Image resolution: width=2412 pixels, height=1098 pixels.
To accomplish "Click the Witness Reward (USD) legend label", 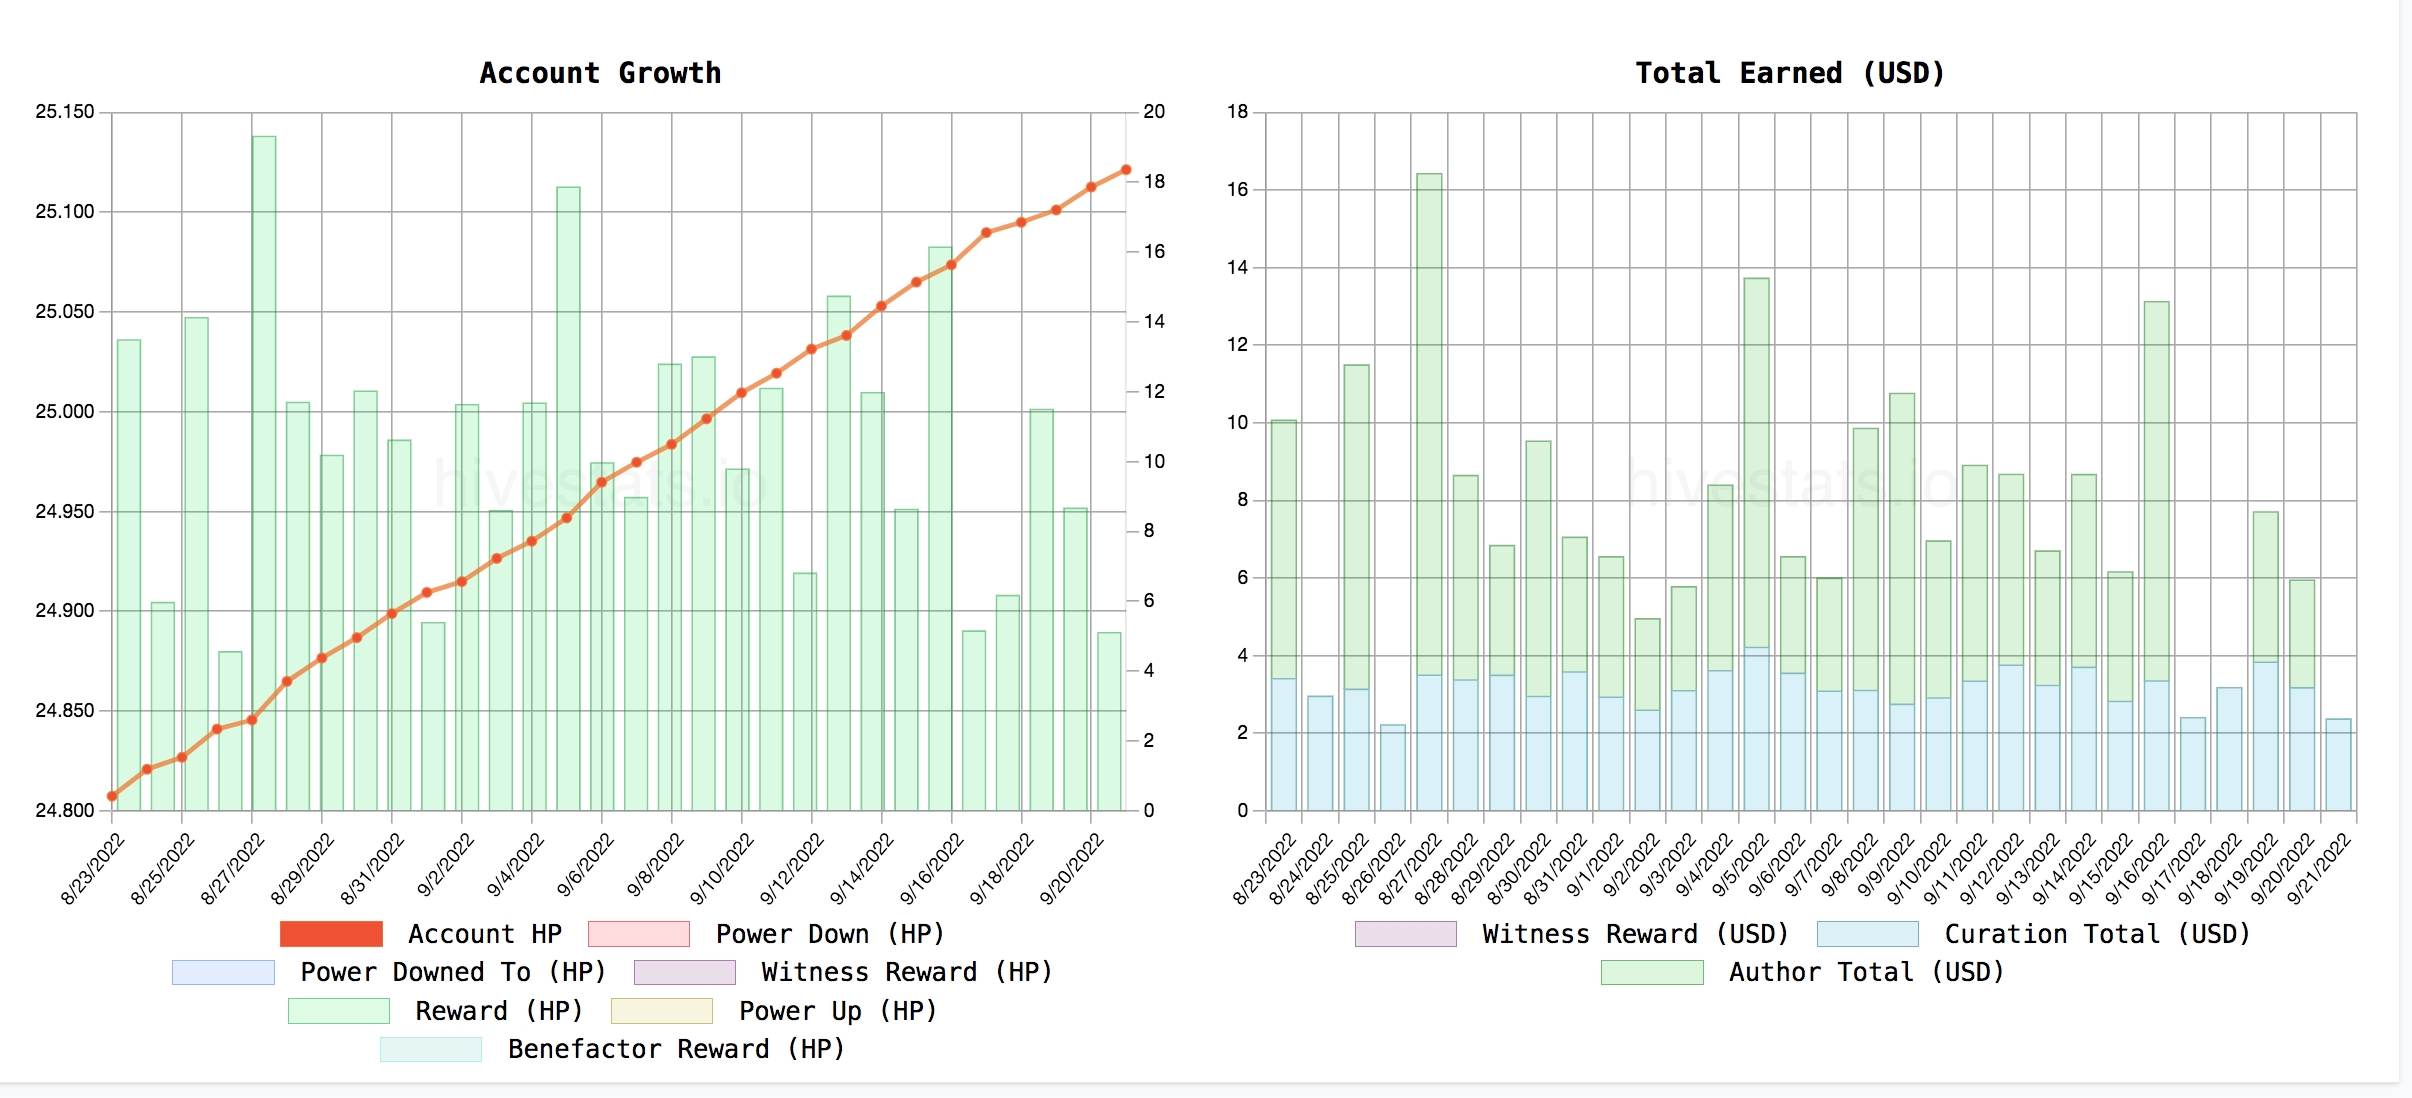I will coord(1635,934).
